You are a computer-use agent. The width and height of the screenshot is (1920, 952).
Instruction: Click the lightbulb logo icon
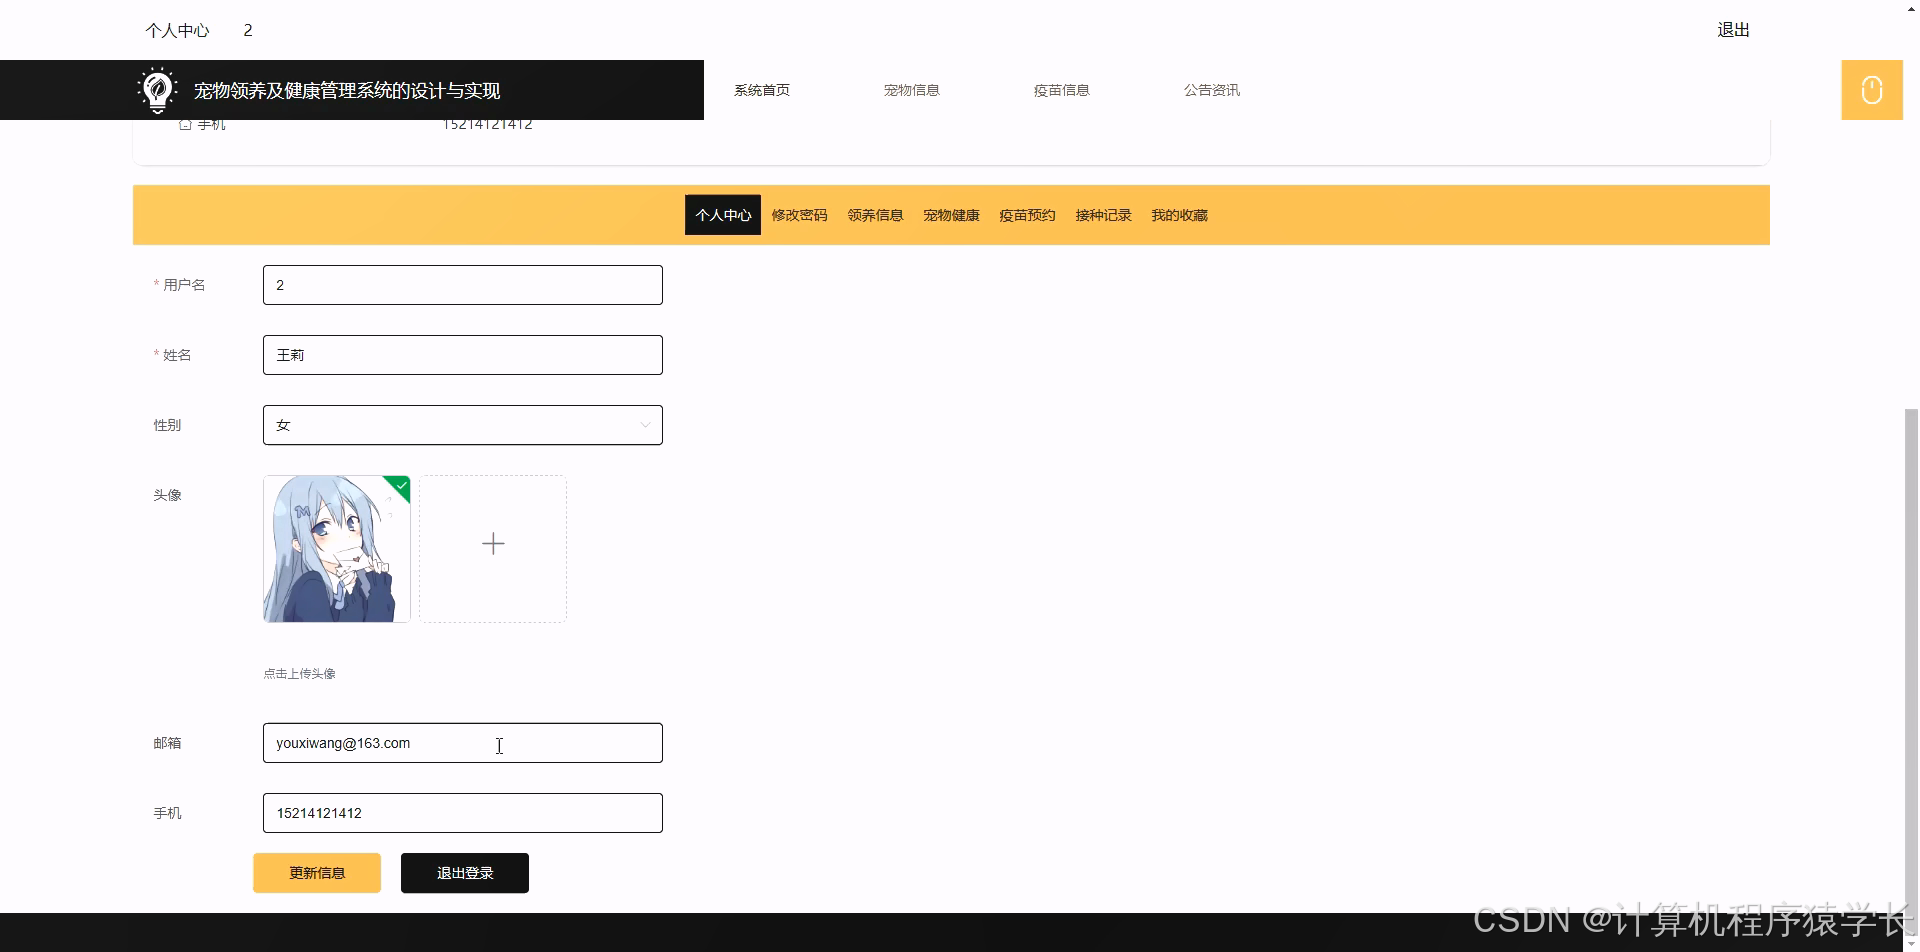pos(157,90)
